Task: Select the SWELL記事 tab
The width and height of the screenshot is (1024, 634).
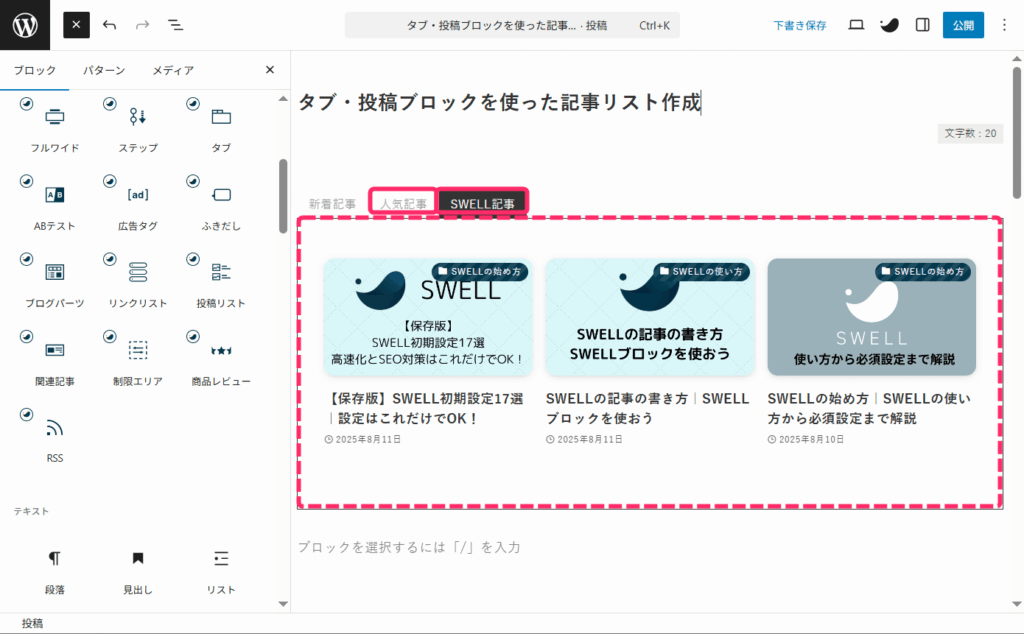Action: [482, 203]
